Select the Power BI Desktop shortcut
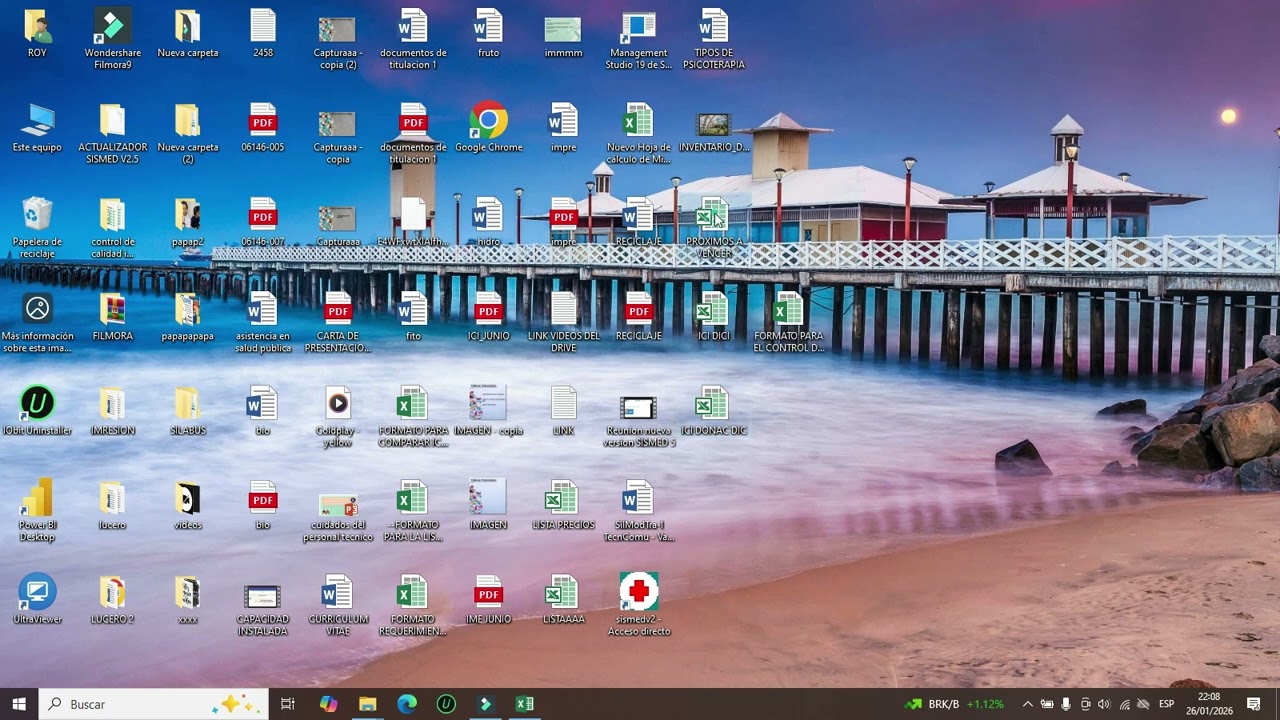Viewport: 1280px width, 720px height. (37, 511)
